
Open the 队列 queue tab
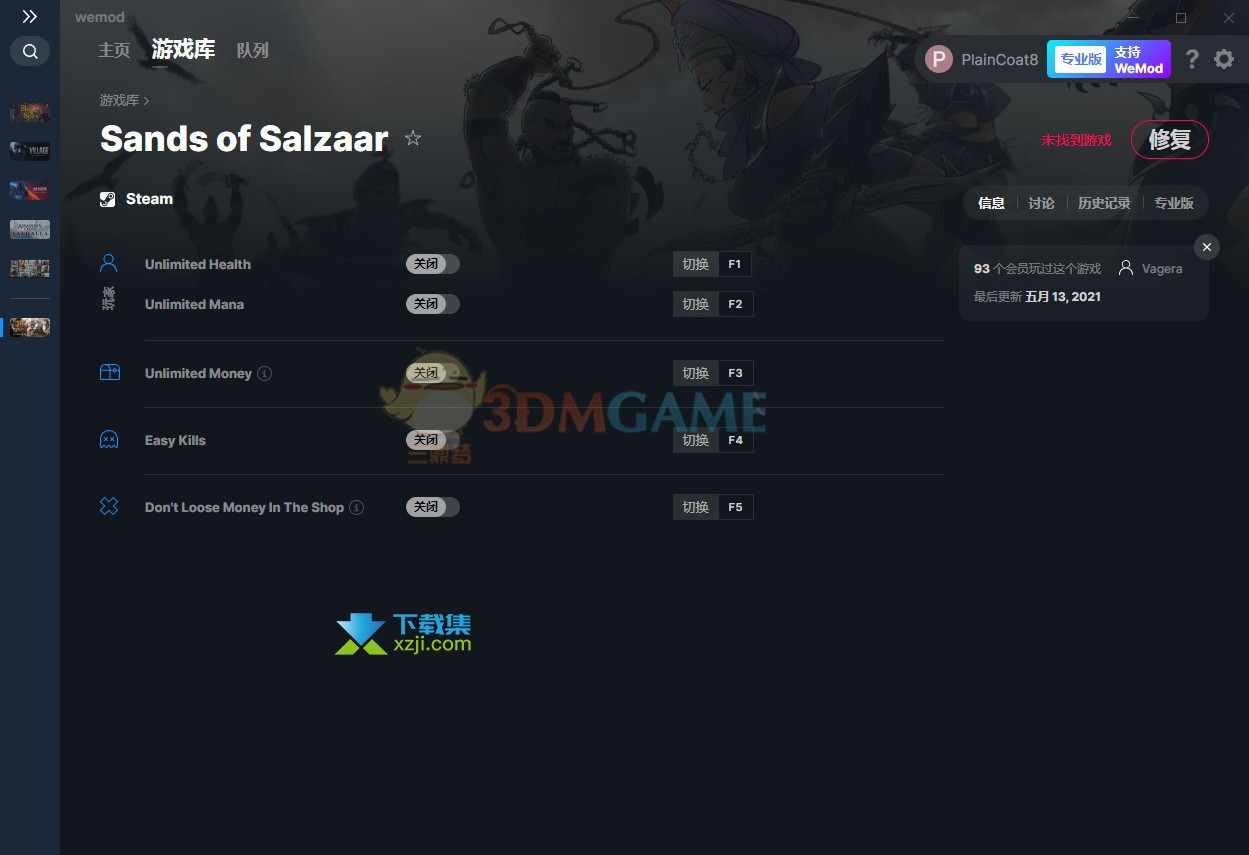253,50
